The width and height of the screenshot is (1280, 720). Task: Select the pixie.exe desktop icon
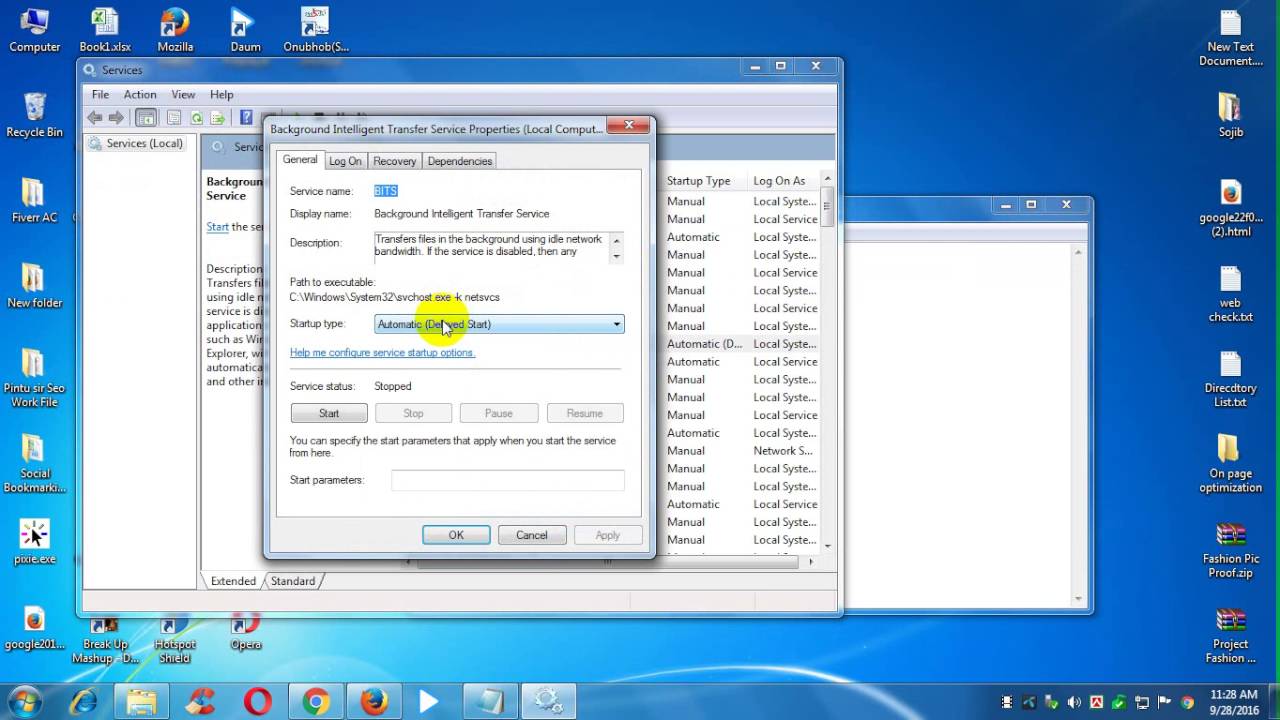34,542
